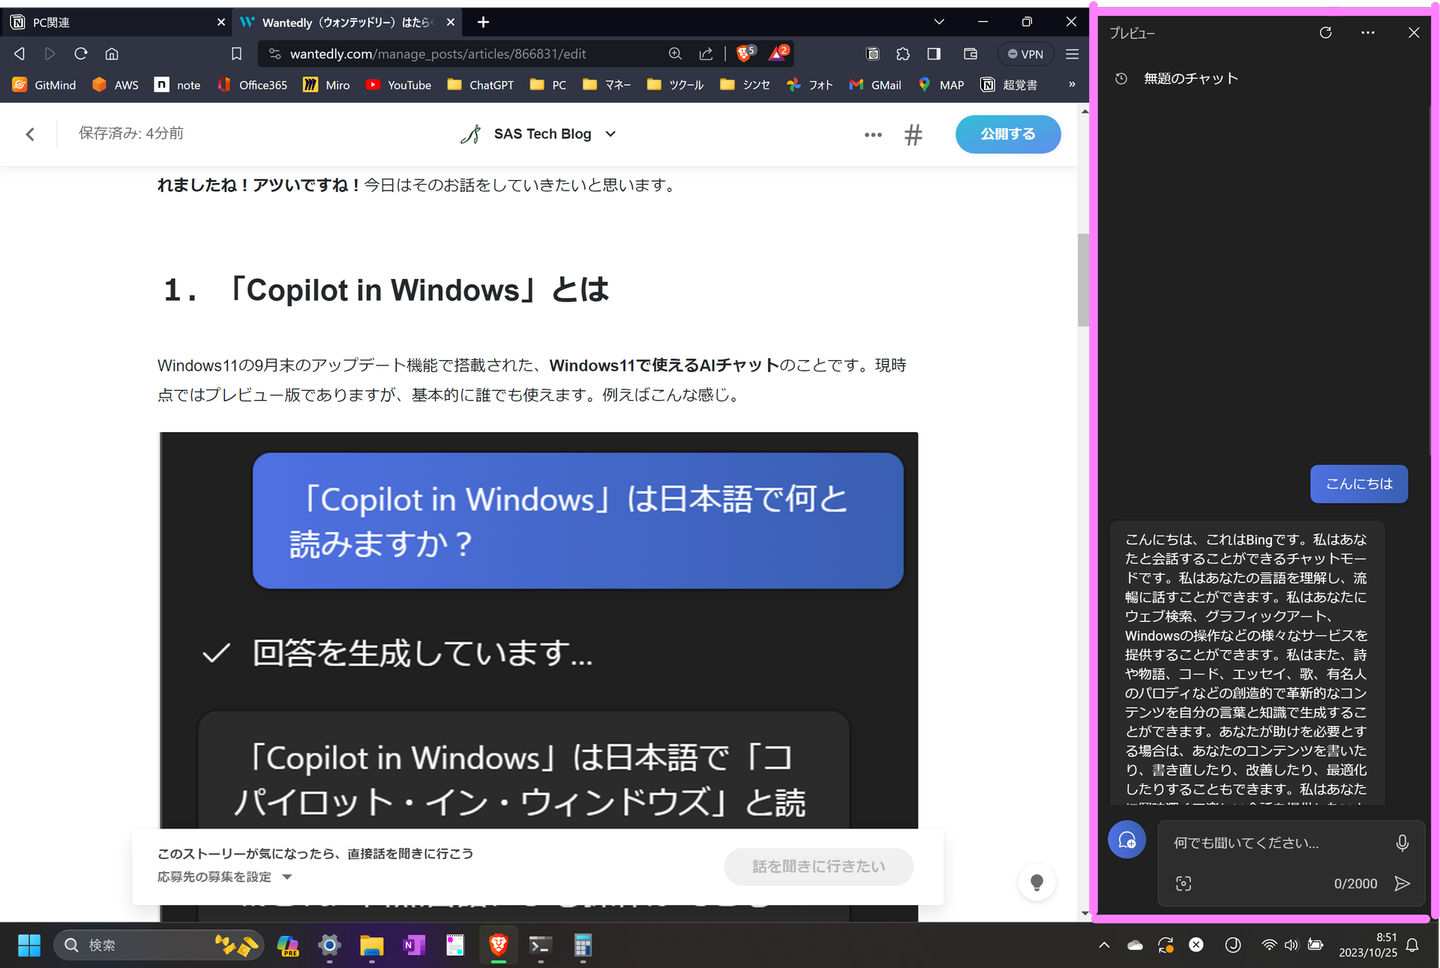Viewport: 1440px width, 968px height.
Task: Open the note bookmark
Action: tap(177, 85)
